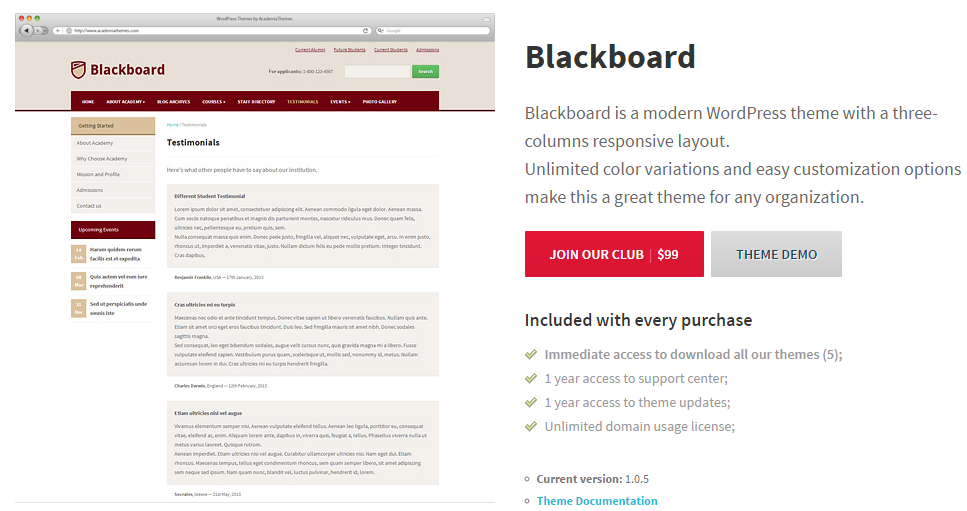
Task: Click the checkmark beside Unlimited domain usage
Action: (531, 427)
